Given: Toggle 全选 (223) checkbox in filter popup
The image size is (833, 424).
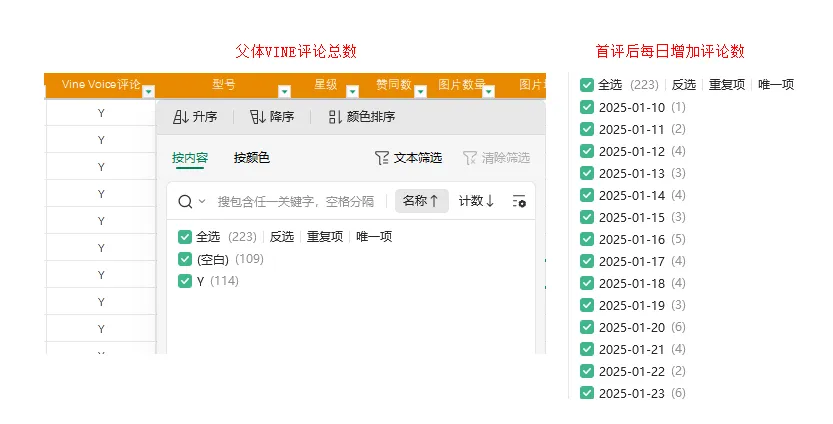Looking at the screenshot, I should (x=185, y=236).
